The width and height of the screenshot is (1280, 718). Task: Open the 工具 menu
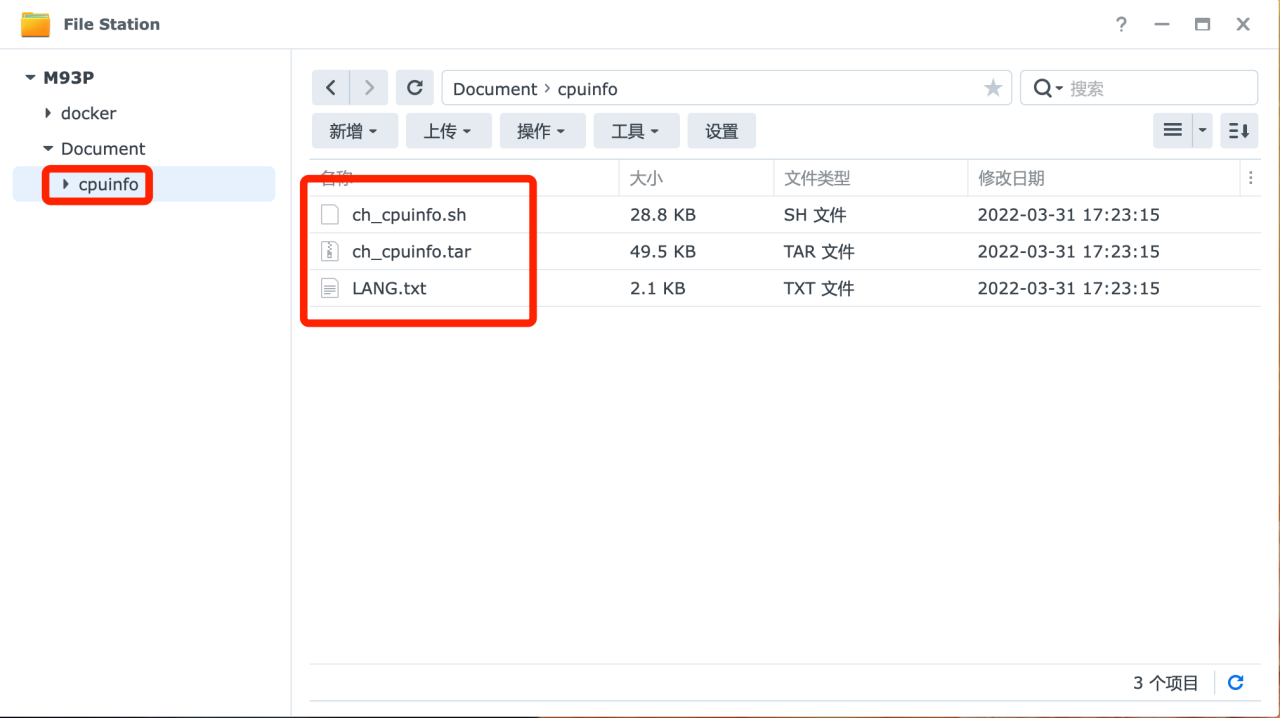636,131
